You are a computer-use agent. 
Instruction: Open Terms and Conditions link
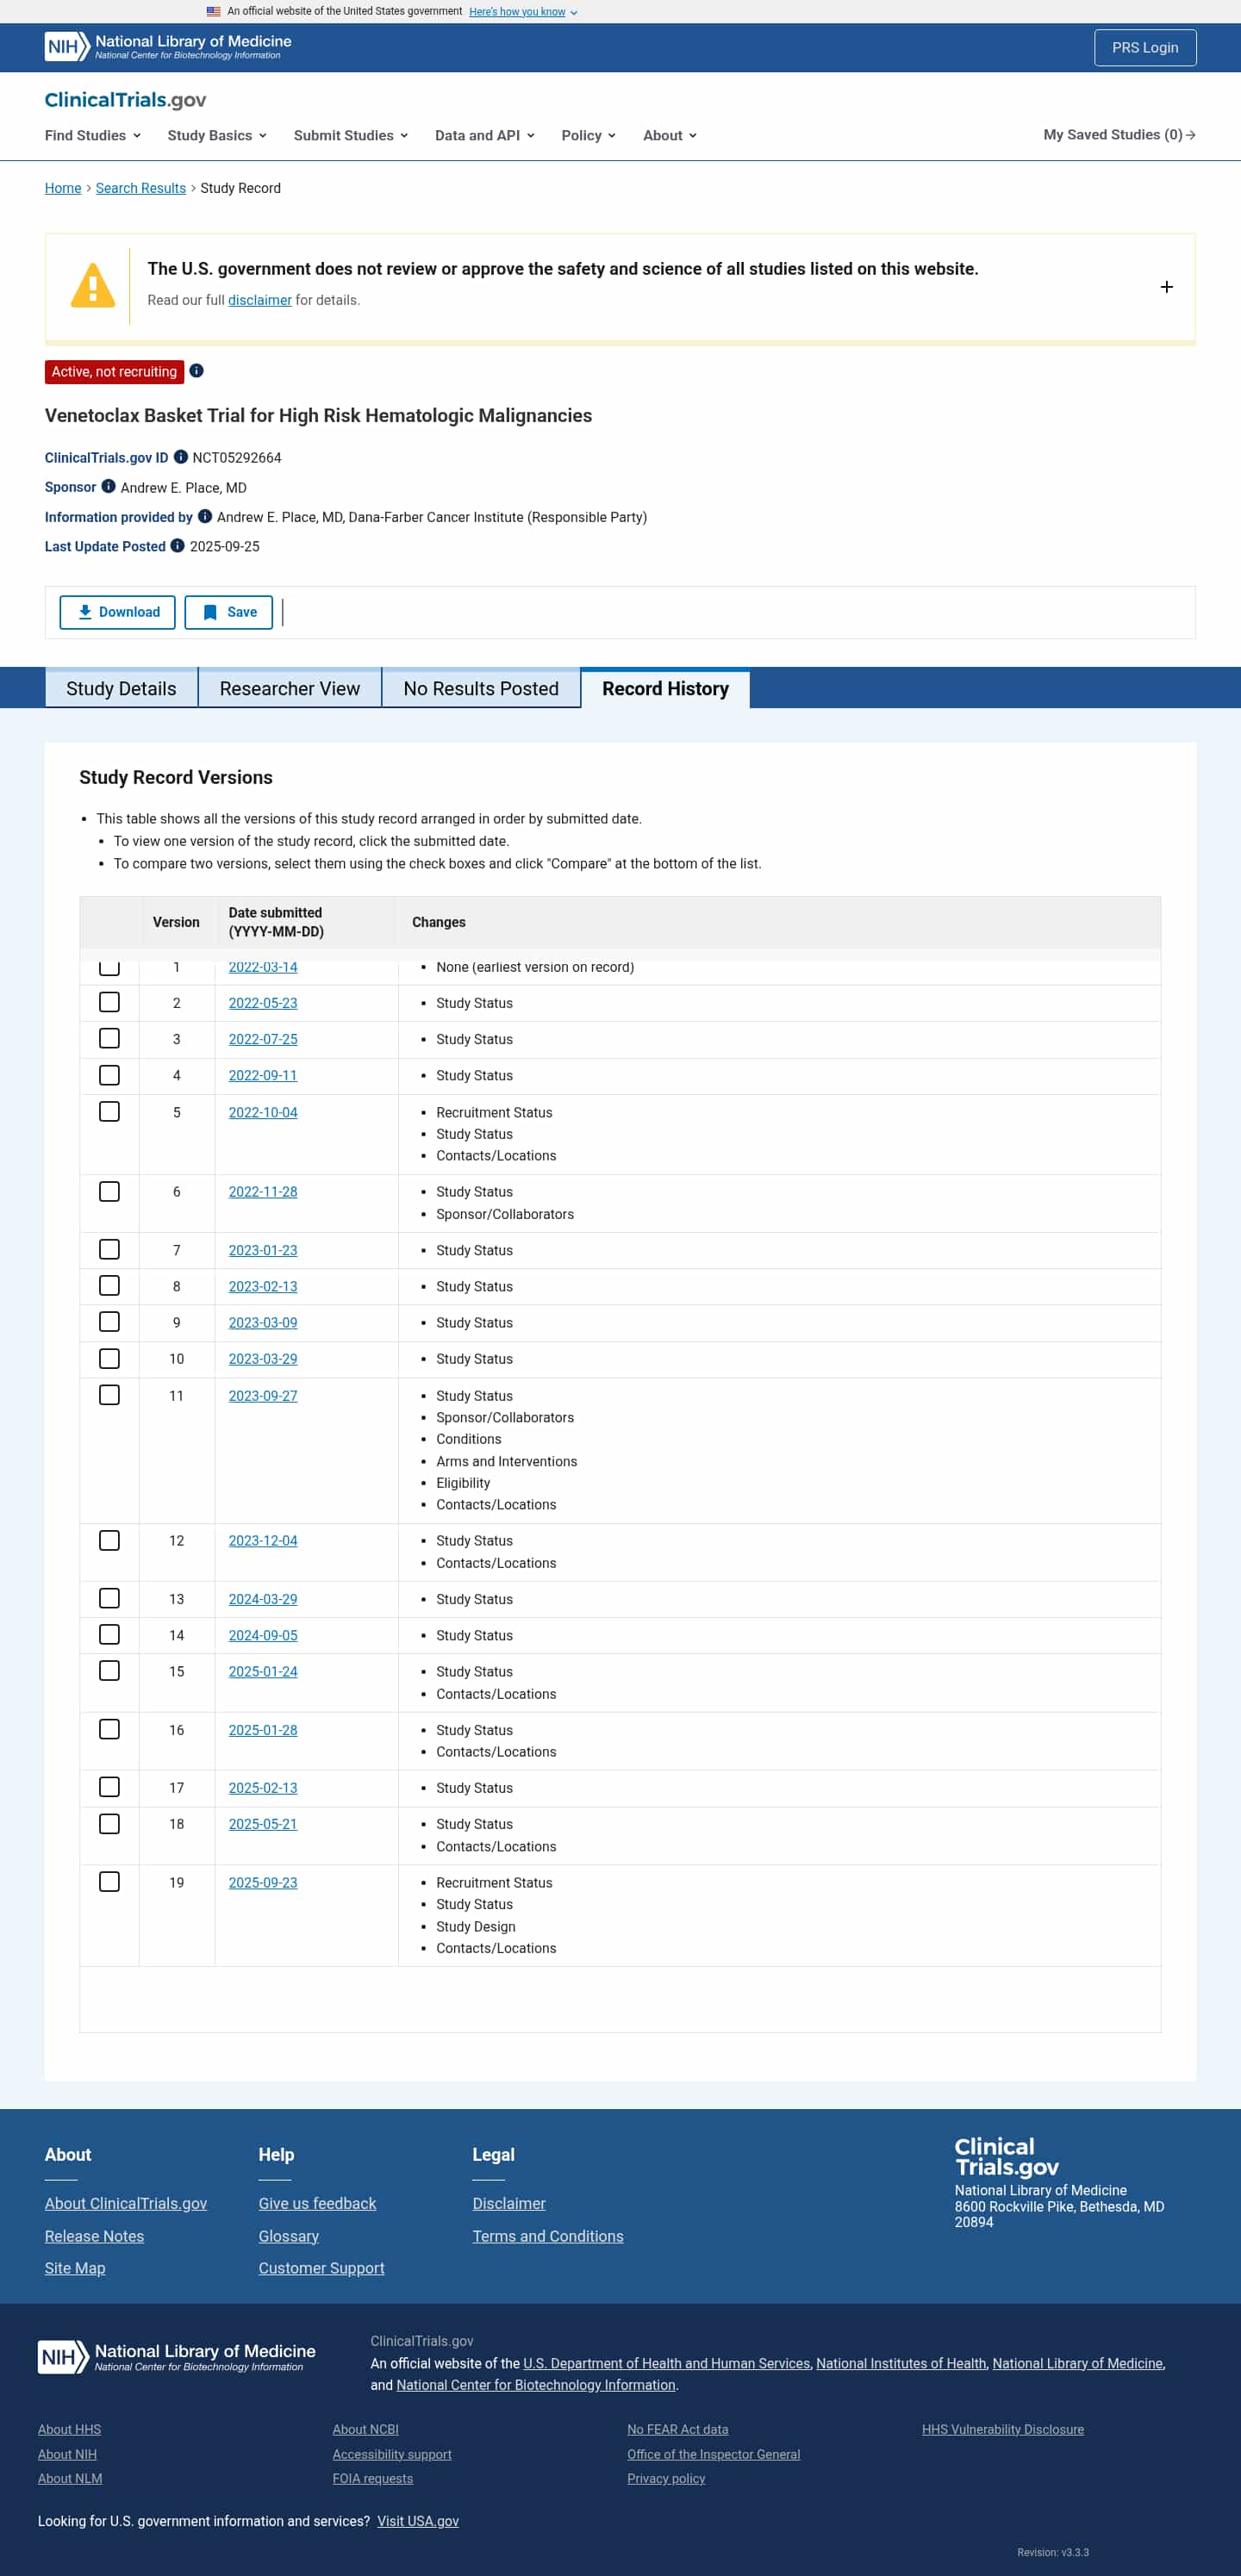pos(548,2236)
